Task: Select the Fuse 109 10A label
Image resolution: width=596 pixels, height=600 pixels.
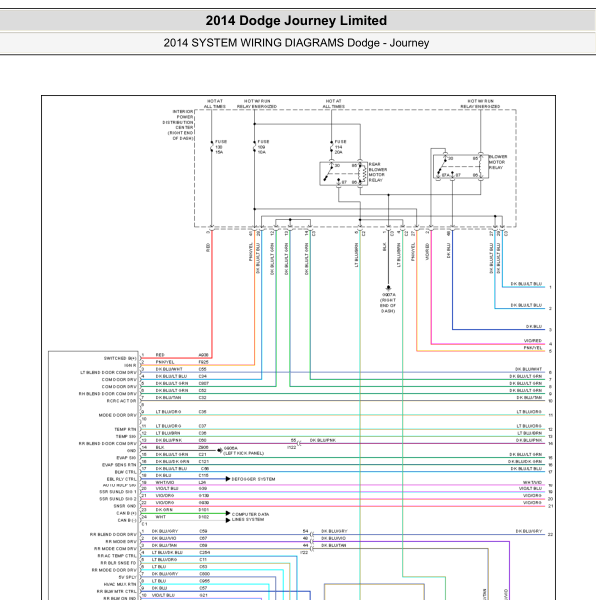Action: click(x=263, y=147)
